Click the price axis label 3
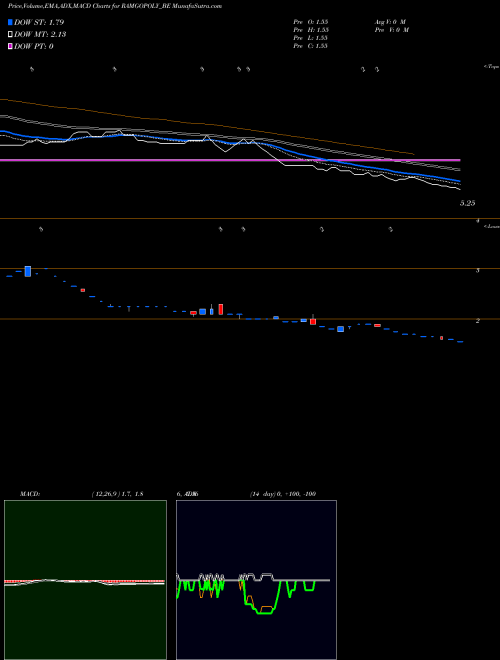 click(477, 271)
